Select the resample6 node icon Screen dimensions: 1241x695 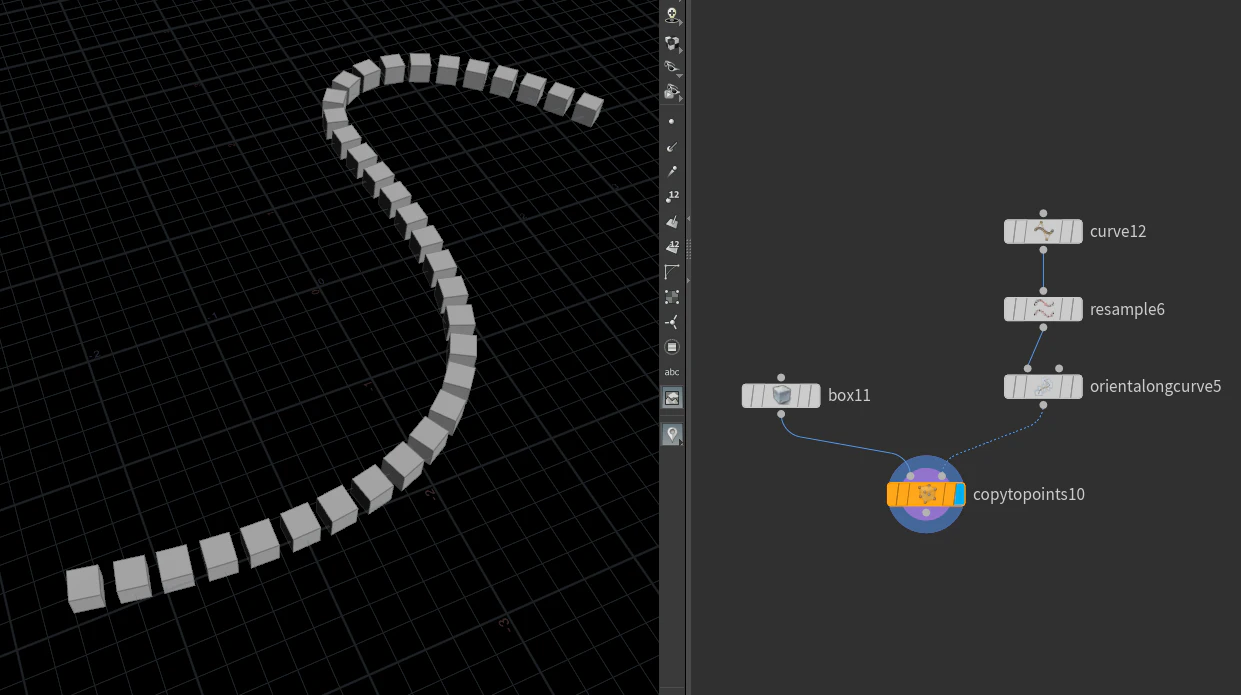pyautogui.click(x=1043, y=309)
